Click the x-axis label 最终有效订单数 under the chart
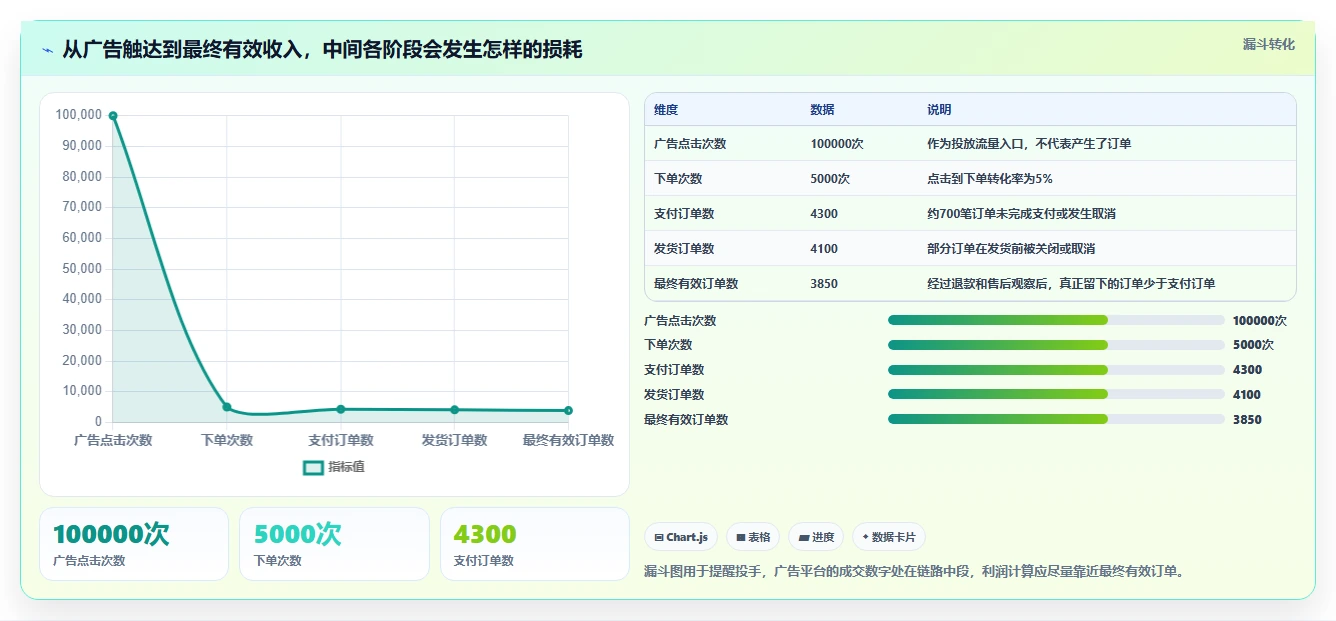 [568, 440]
